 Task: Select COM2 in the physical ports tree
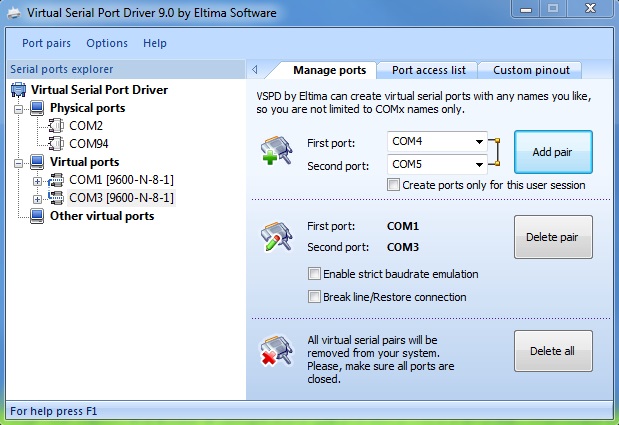pos(86,126)
